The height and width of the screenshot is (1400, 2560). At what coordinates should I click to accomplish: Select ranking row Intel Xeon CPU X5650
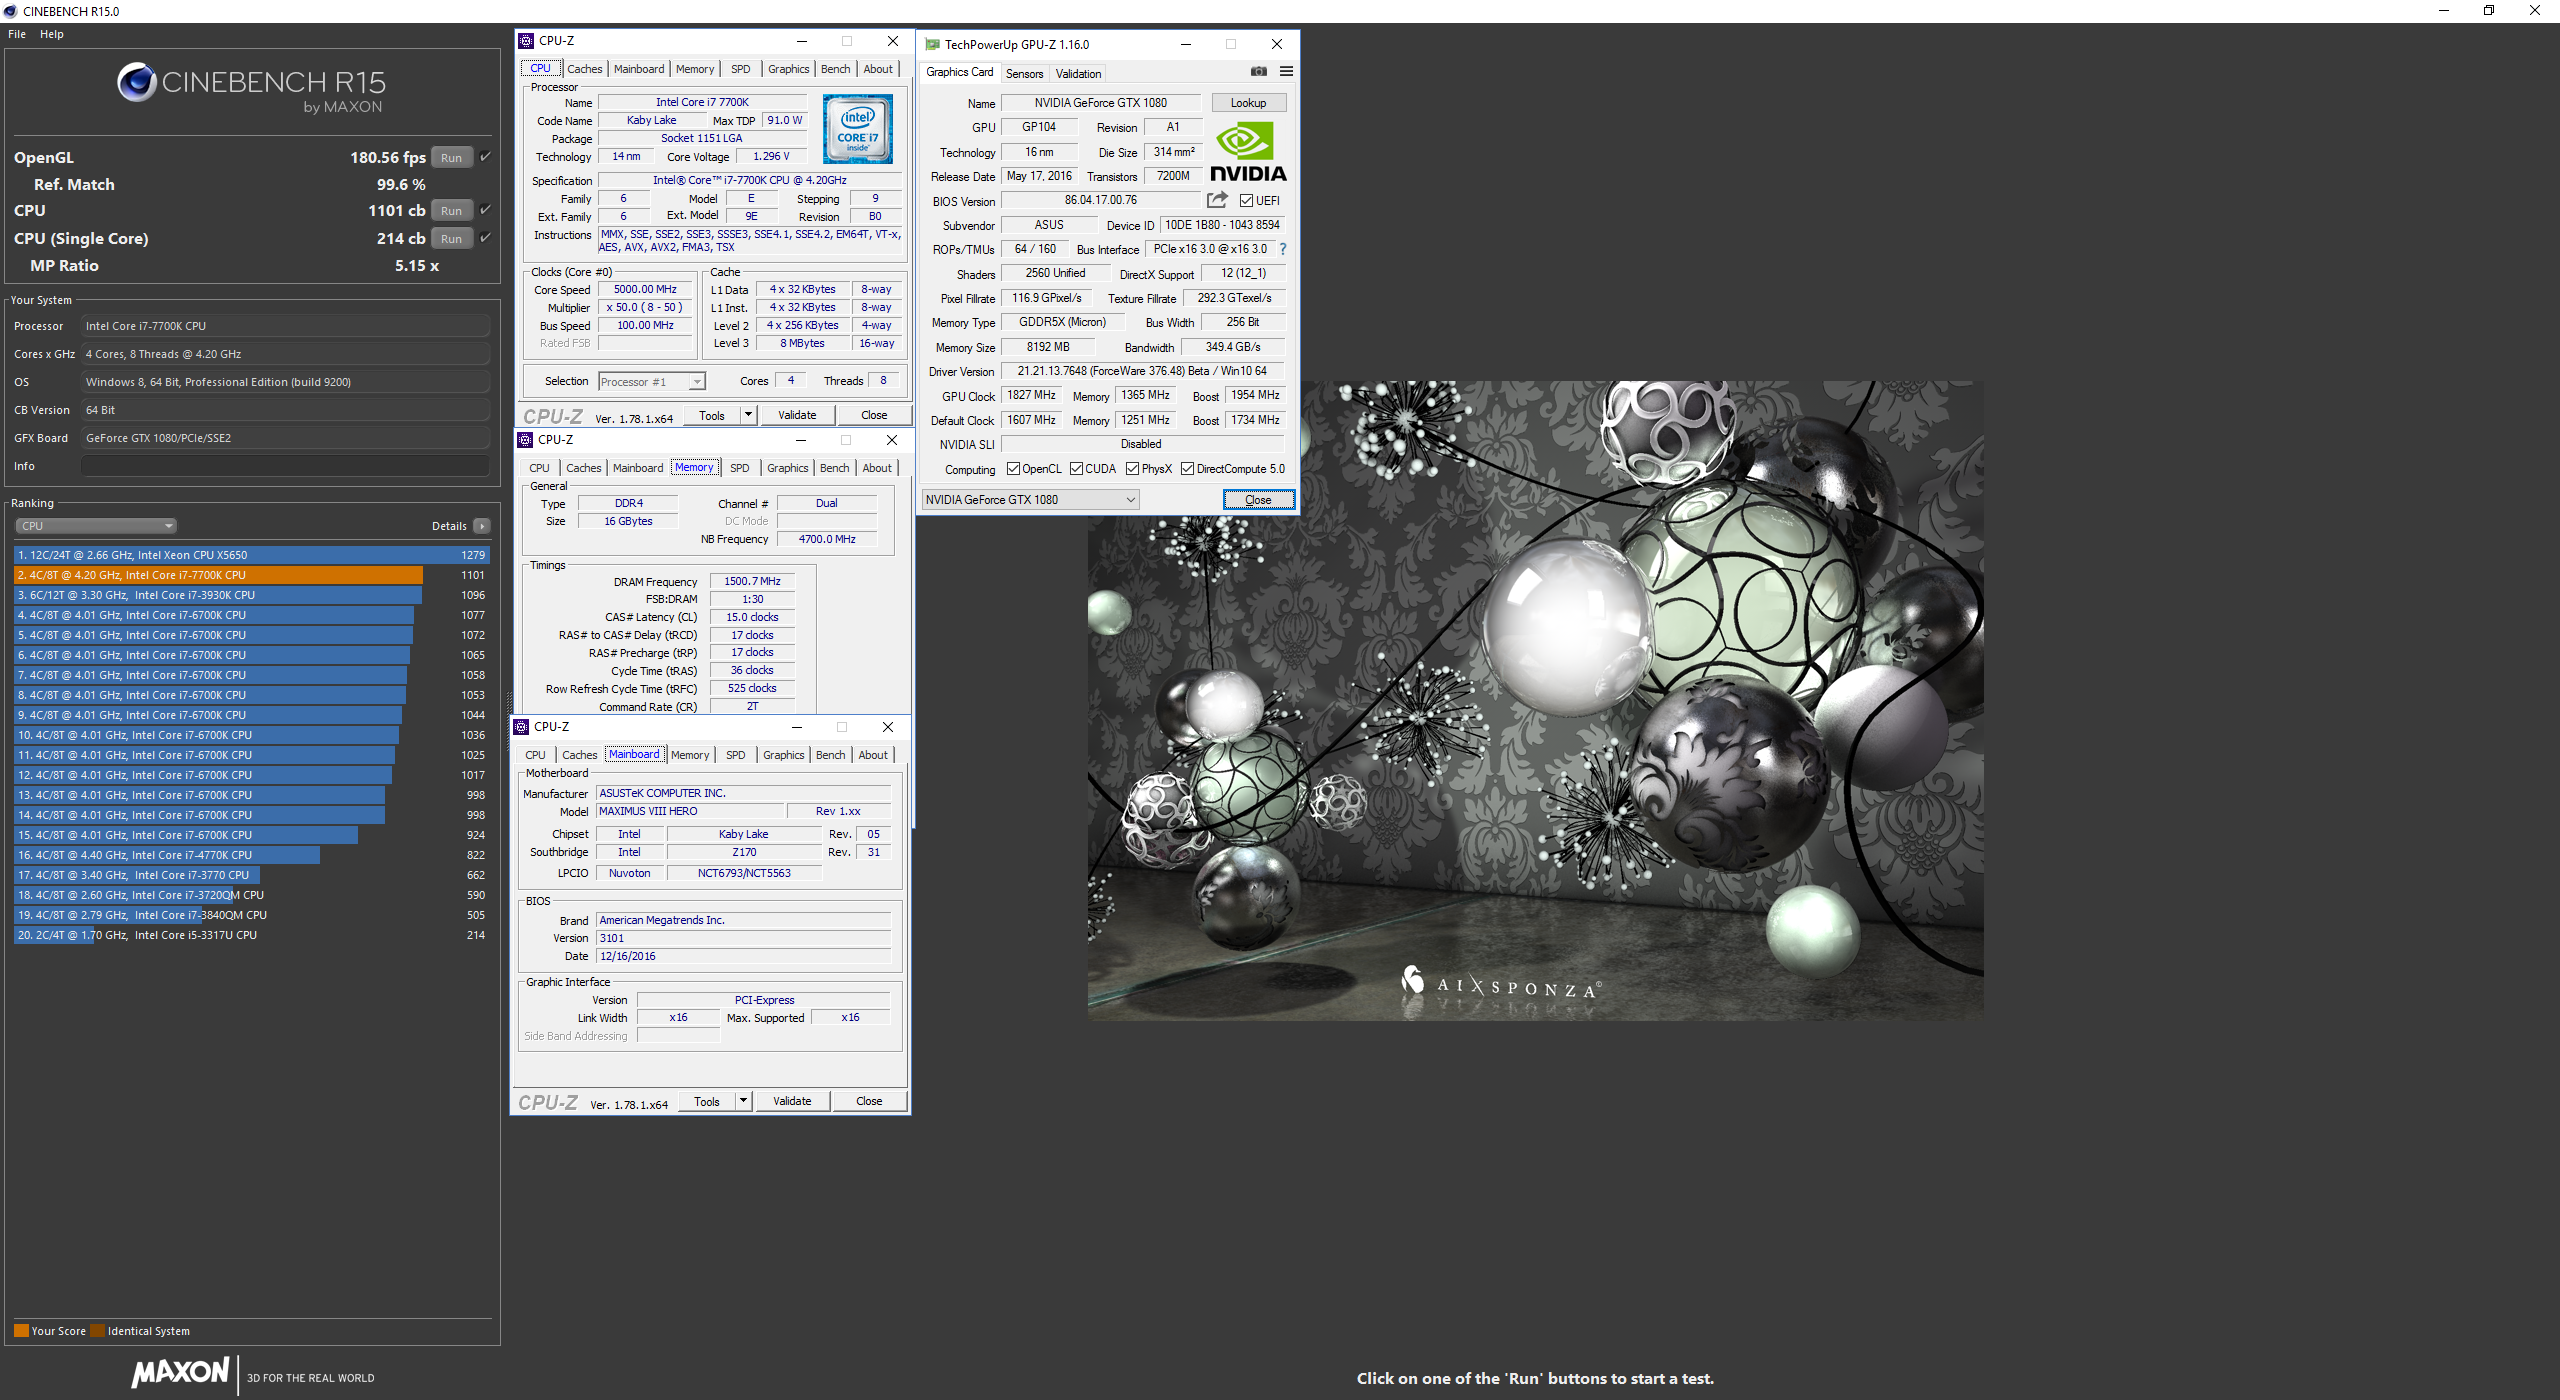(x=251, y=555)
